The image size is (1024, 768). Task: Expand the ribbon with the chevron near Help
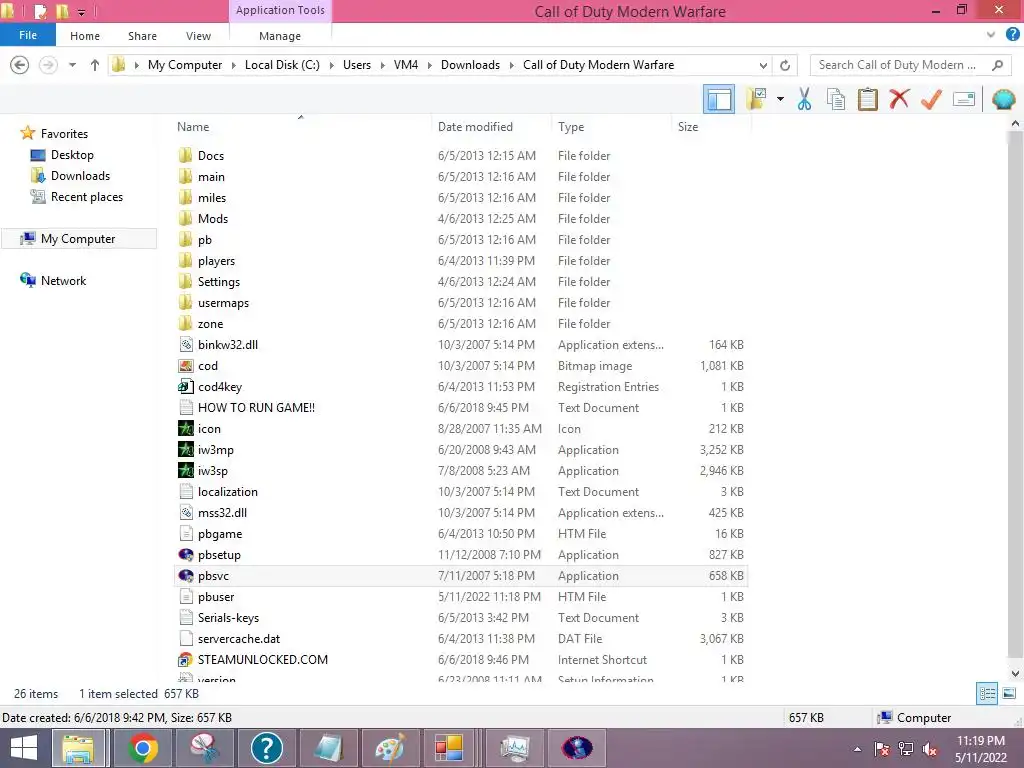tap(991, 35)
